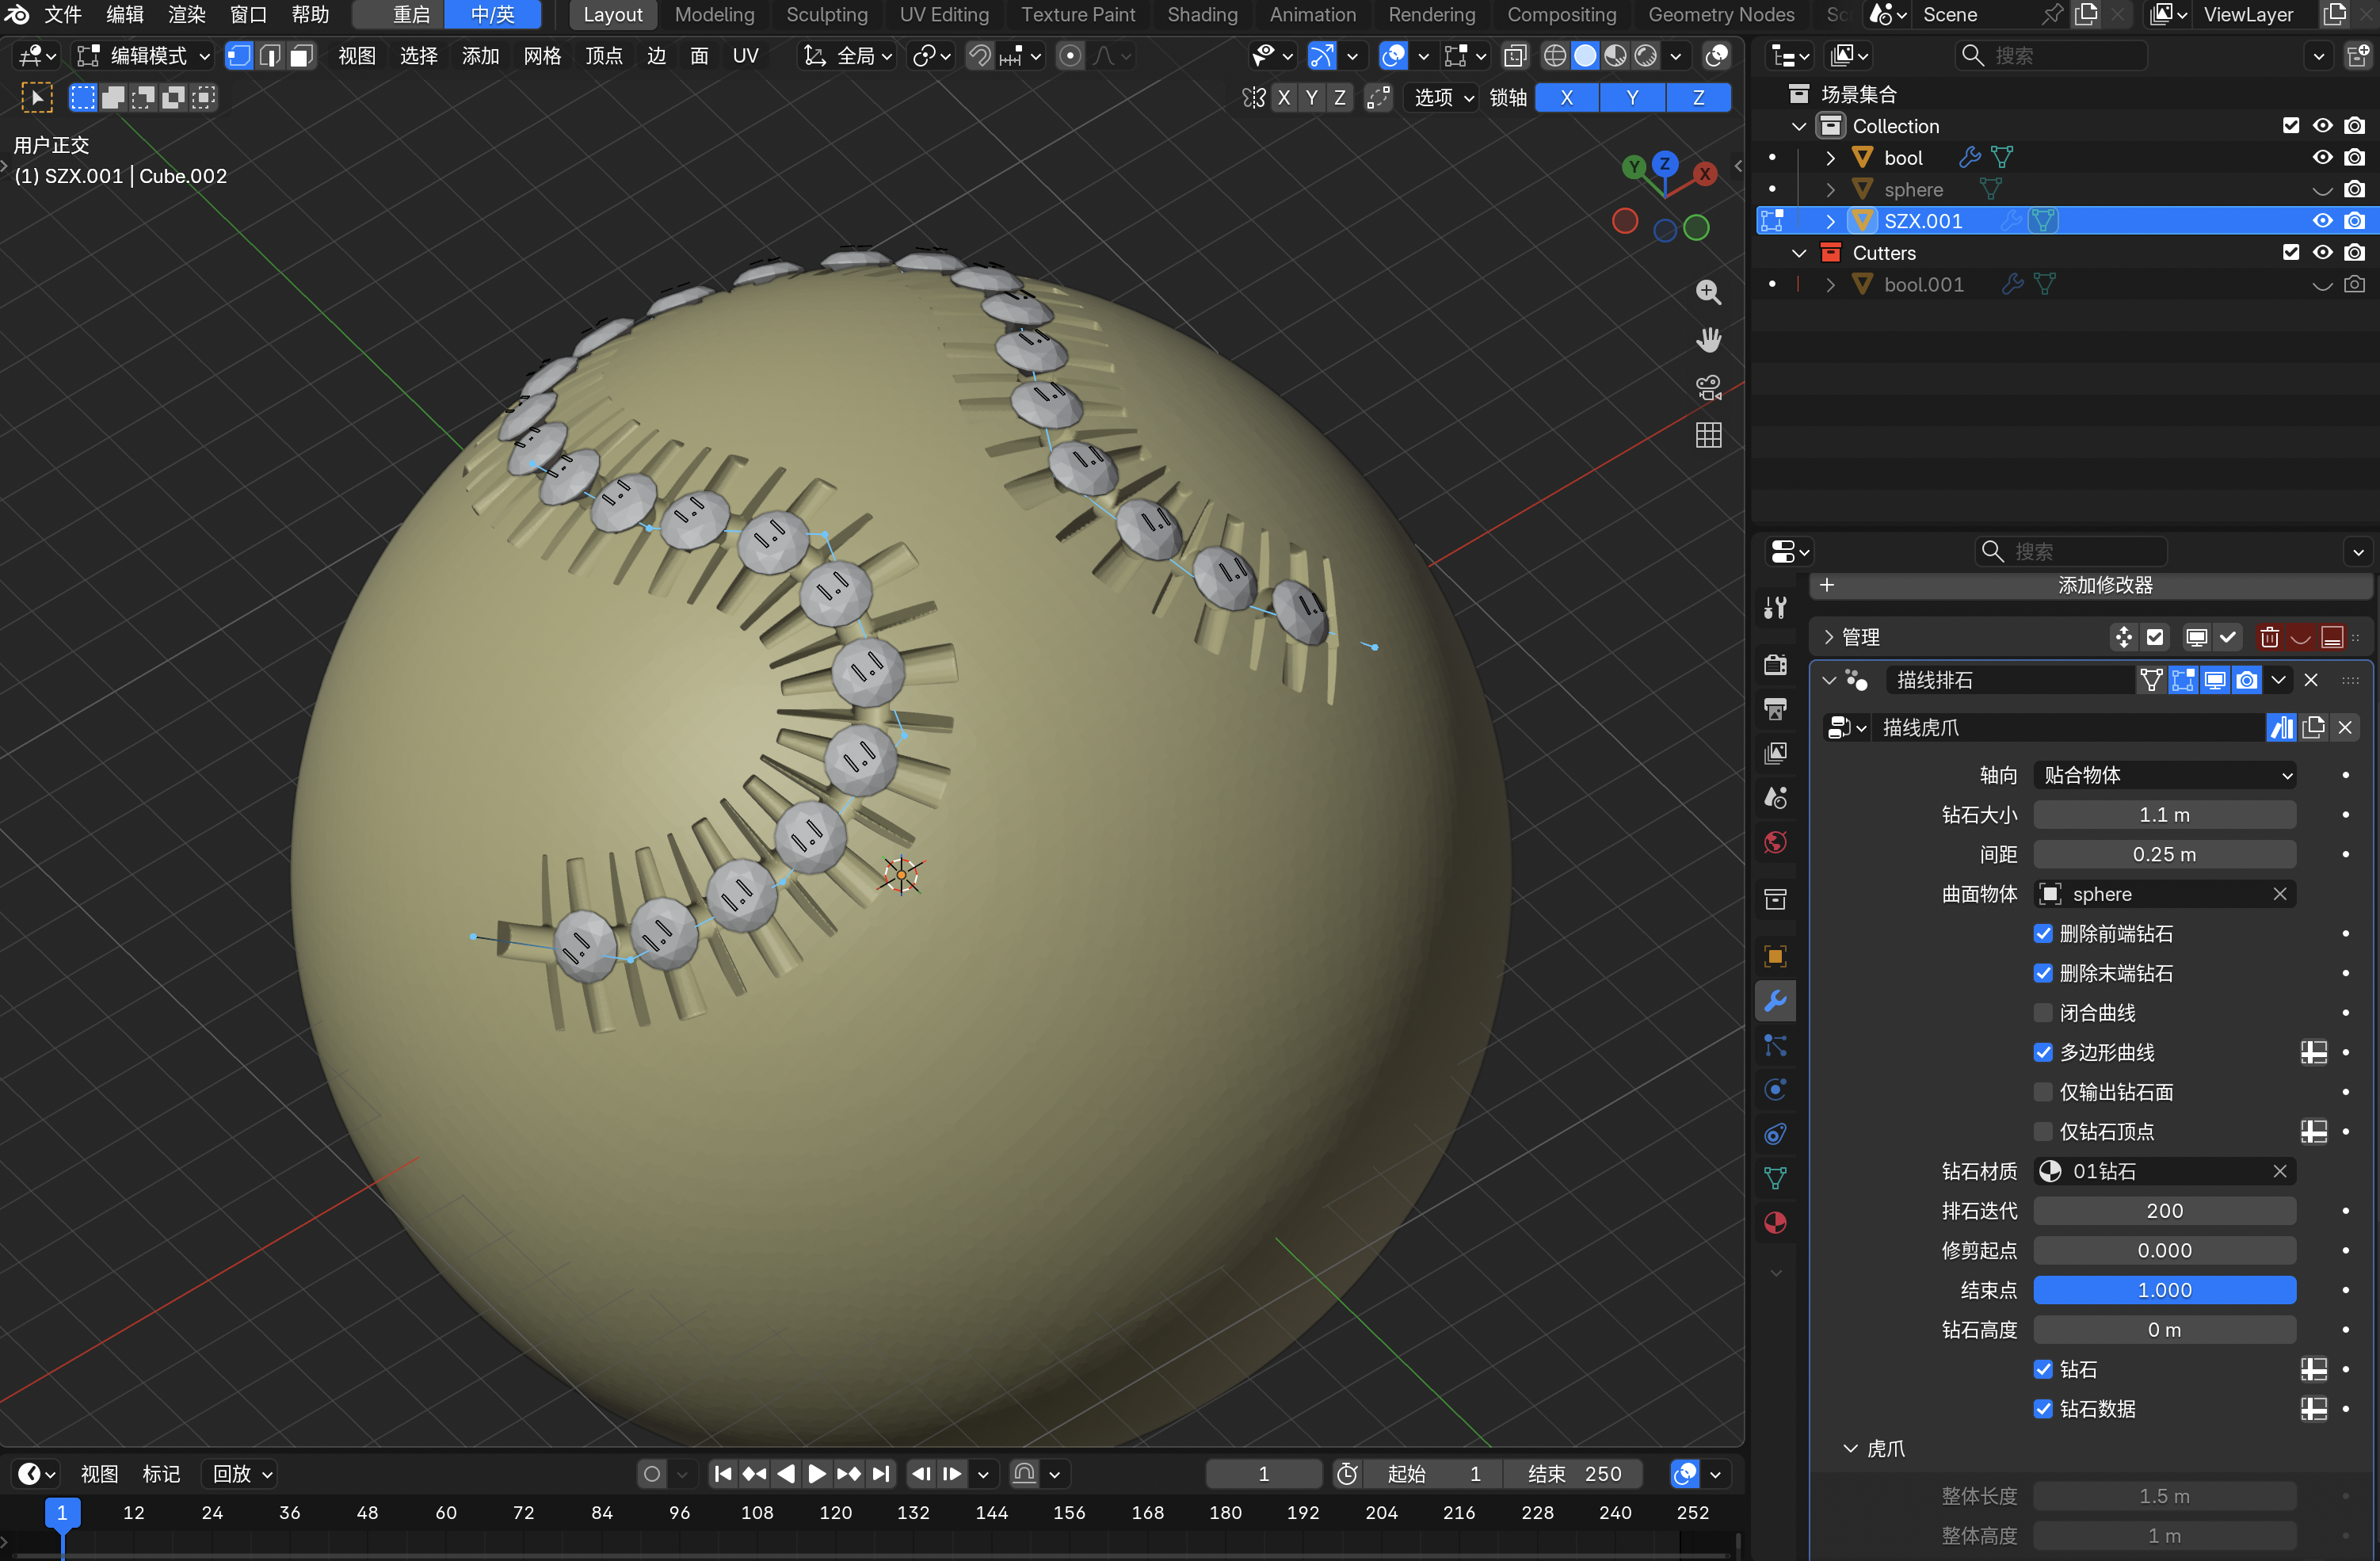Image resolution: width=2380 pixels, height=1561 pixels.
Task: Uncheck 删除前端钻石 checkbox
Action: point(2043,934)
